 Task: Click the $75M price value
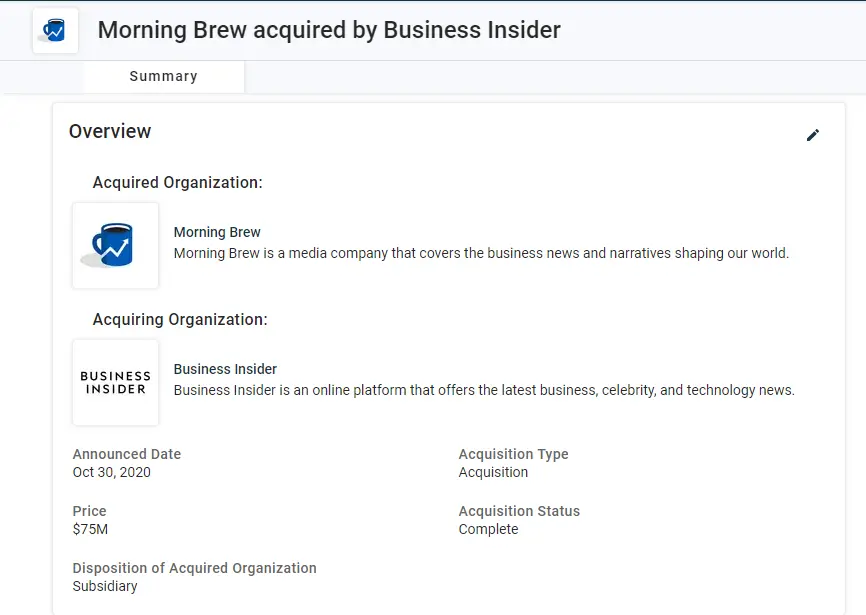(x=90, y=529)
